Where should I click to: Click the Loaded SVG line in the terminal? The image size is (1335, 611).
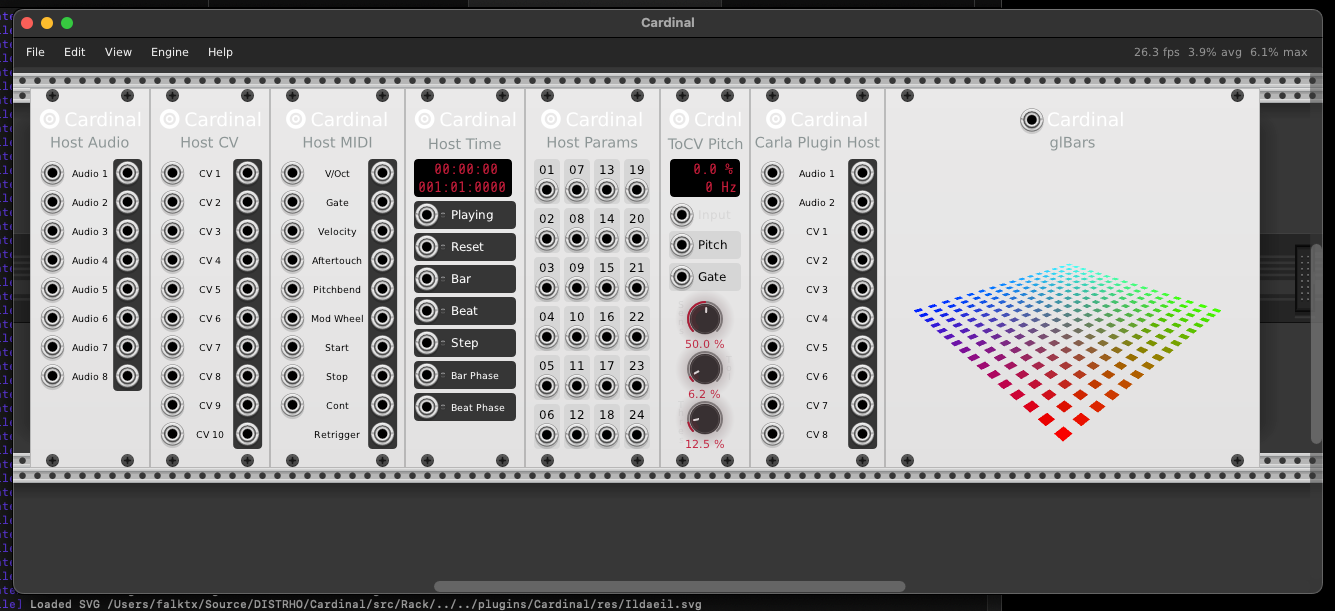(366, 604)
